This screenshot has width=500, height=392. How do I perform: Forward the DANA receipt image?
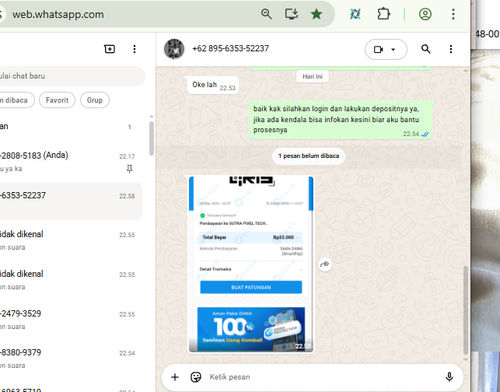point(325,264)
